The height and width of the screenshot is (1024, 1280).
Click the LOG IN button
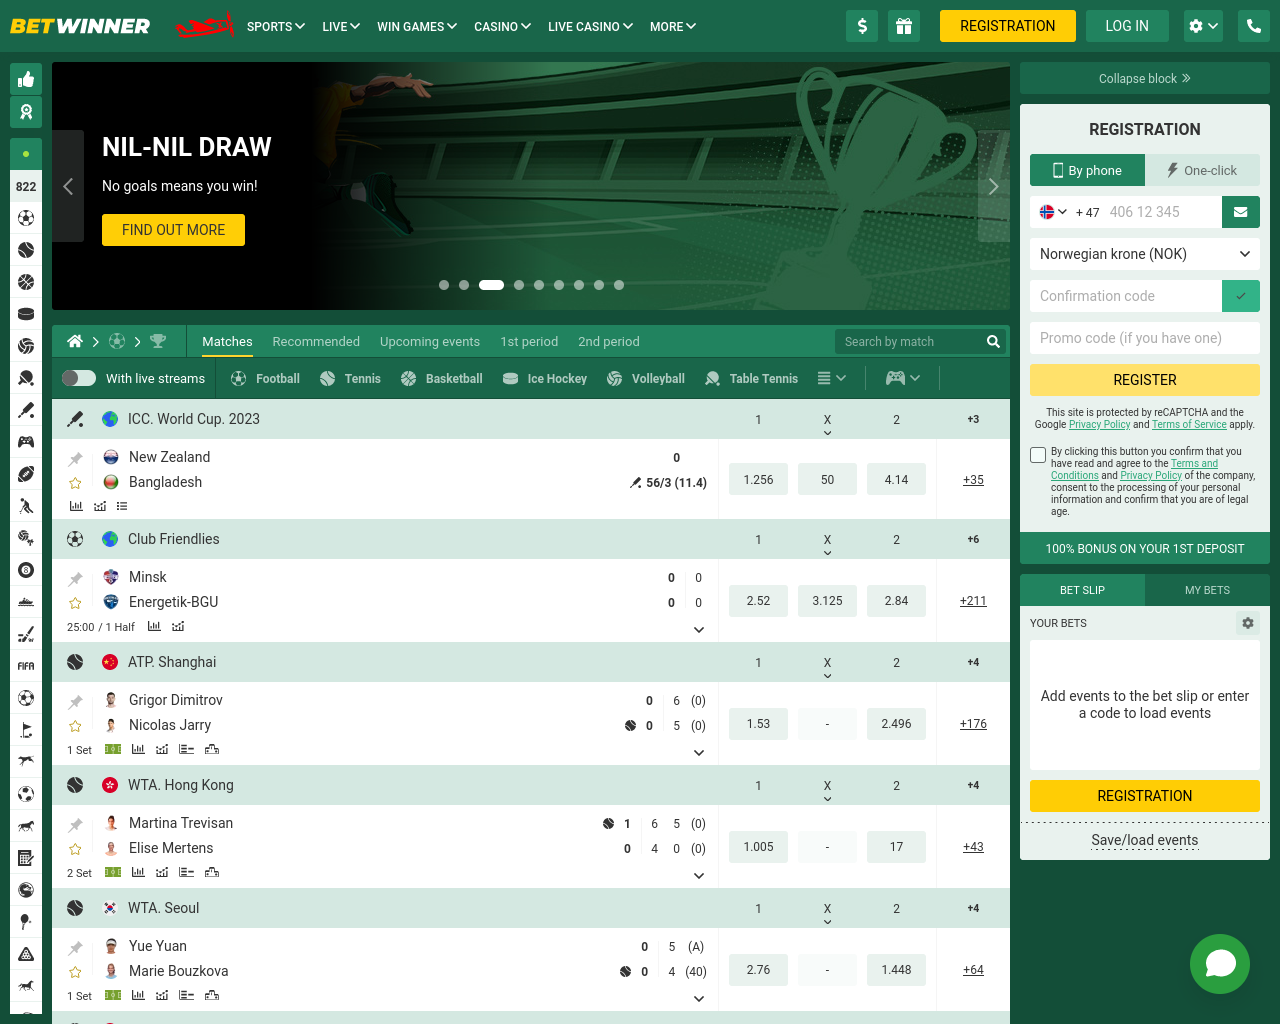(x=1127, y=26)
